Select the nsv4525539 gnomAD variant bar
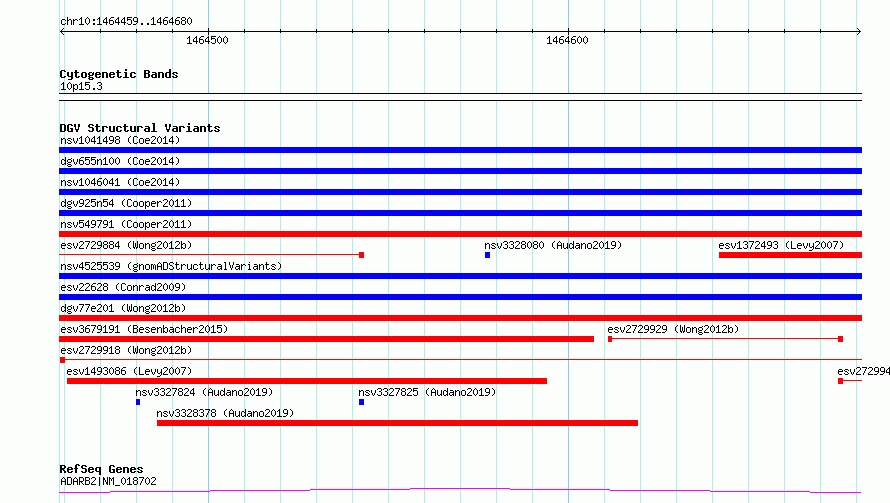The image size is (890, 503). pos(460,276)
